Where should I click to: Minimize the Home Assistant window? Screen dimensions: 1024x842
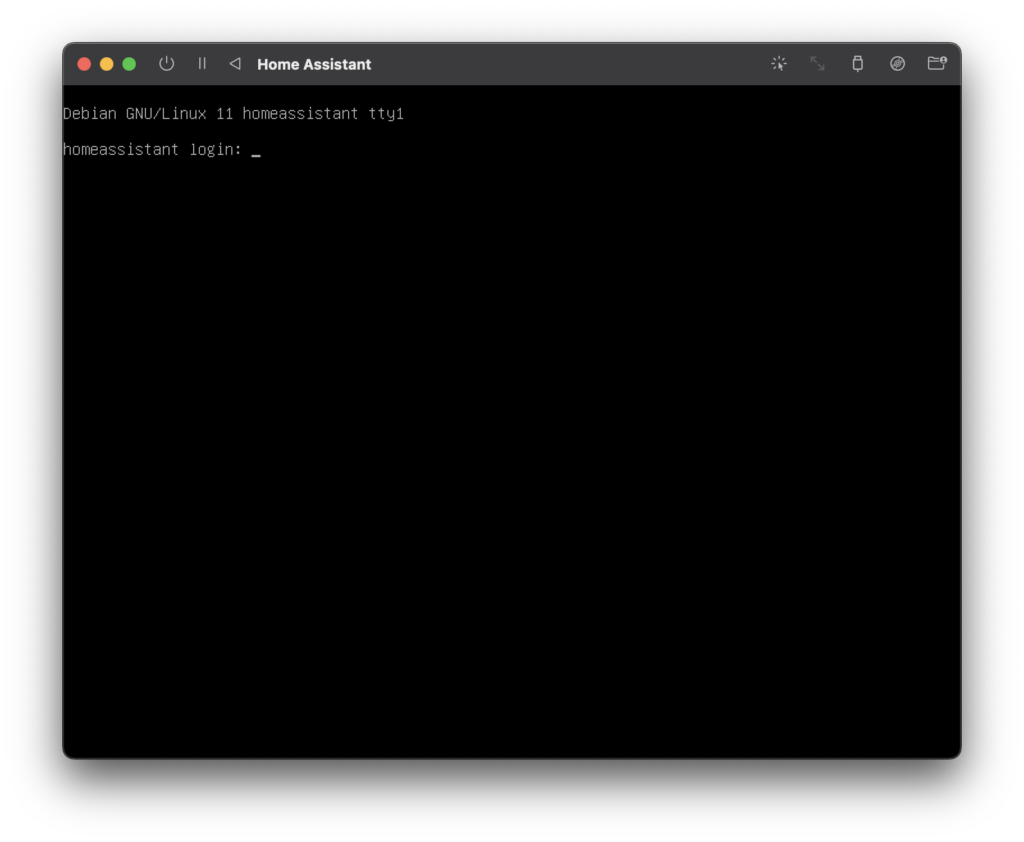[106, 64]
